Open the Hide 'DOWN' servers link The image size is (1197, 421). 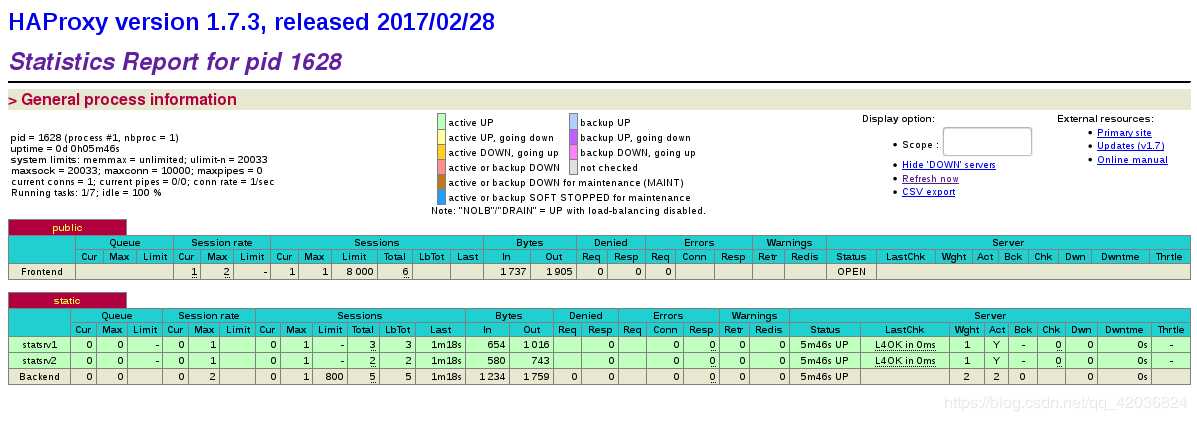click(x=948, y=165)
